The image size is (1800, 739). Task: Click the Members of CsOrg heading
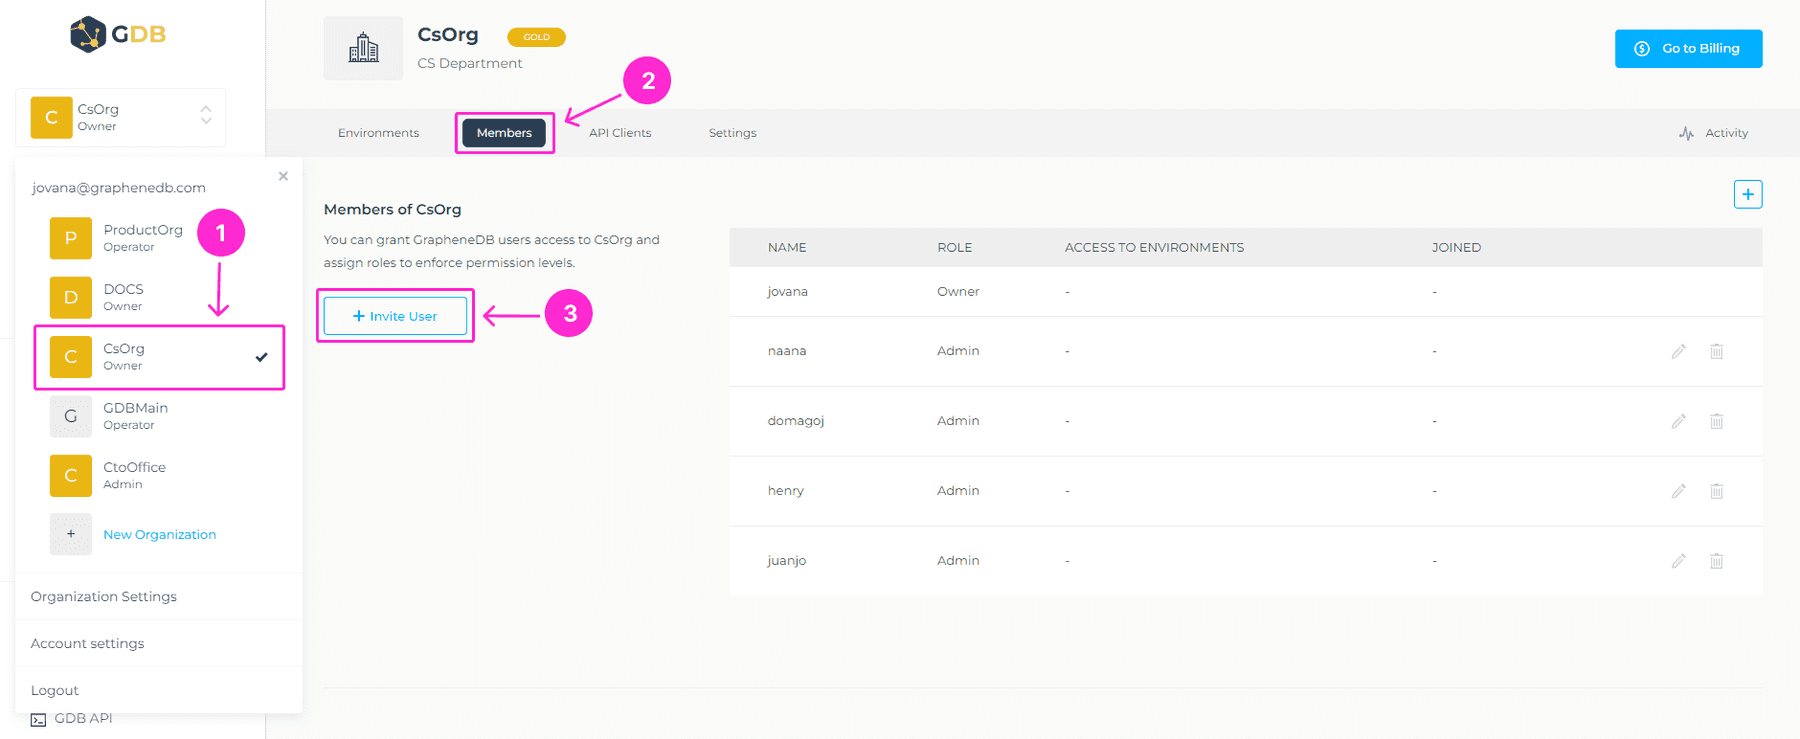point(393,210)
